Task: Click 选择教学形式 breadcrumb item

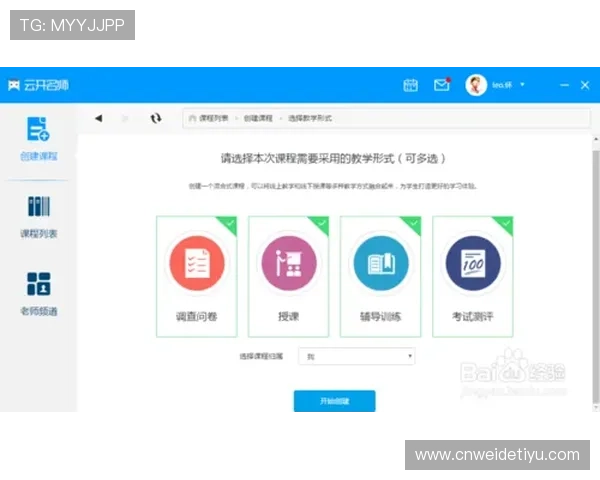Action: click(x=310, y=118)
